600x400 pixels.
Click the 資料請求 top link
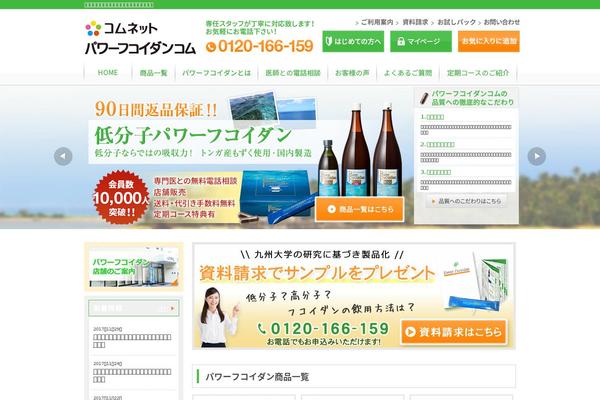(x=415, y=22)
